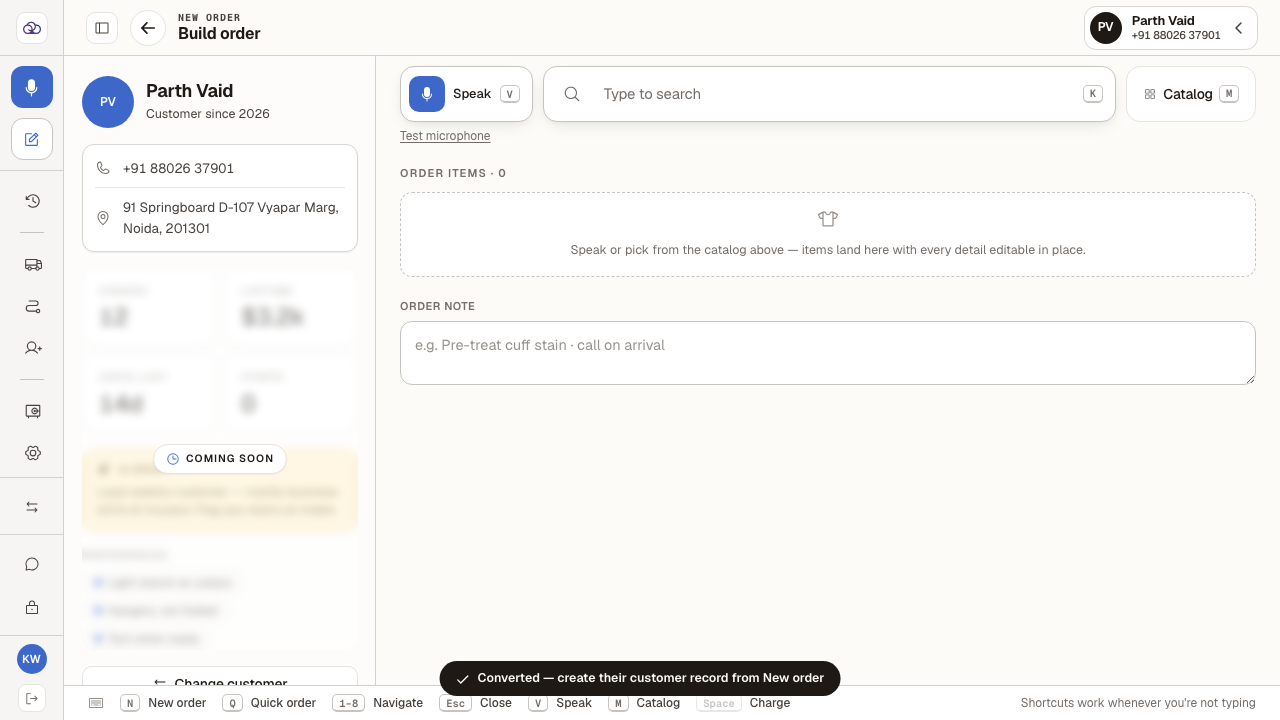1280x720 pixels.
Task: Click the log out icon
Action: point(32,698)
